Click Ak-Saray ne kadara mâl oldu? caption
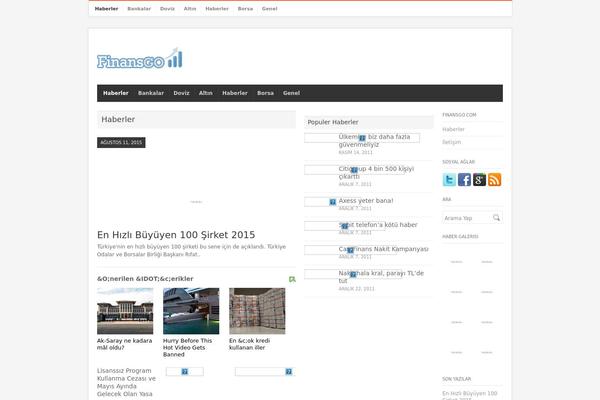The width and height of the screenshot is (600, 400). coord(124,344)
